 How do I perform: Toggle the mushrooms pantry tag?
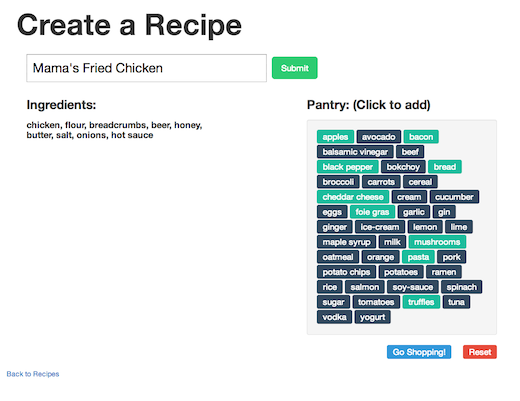(x=437, y=242)
